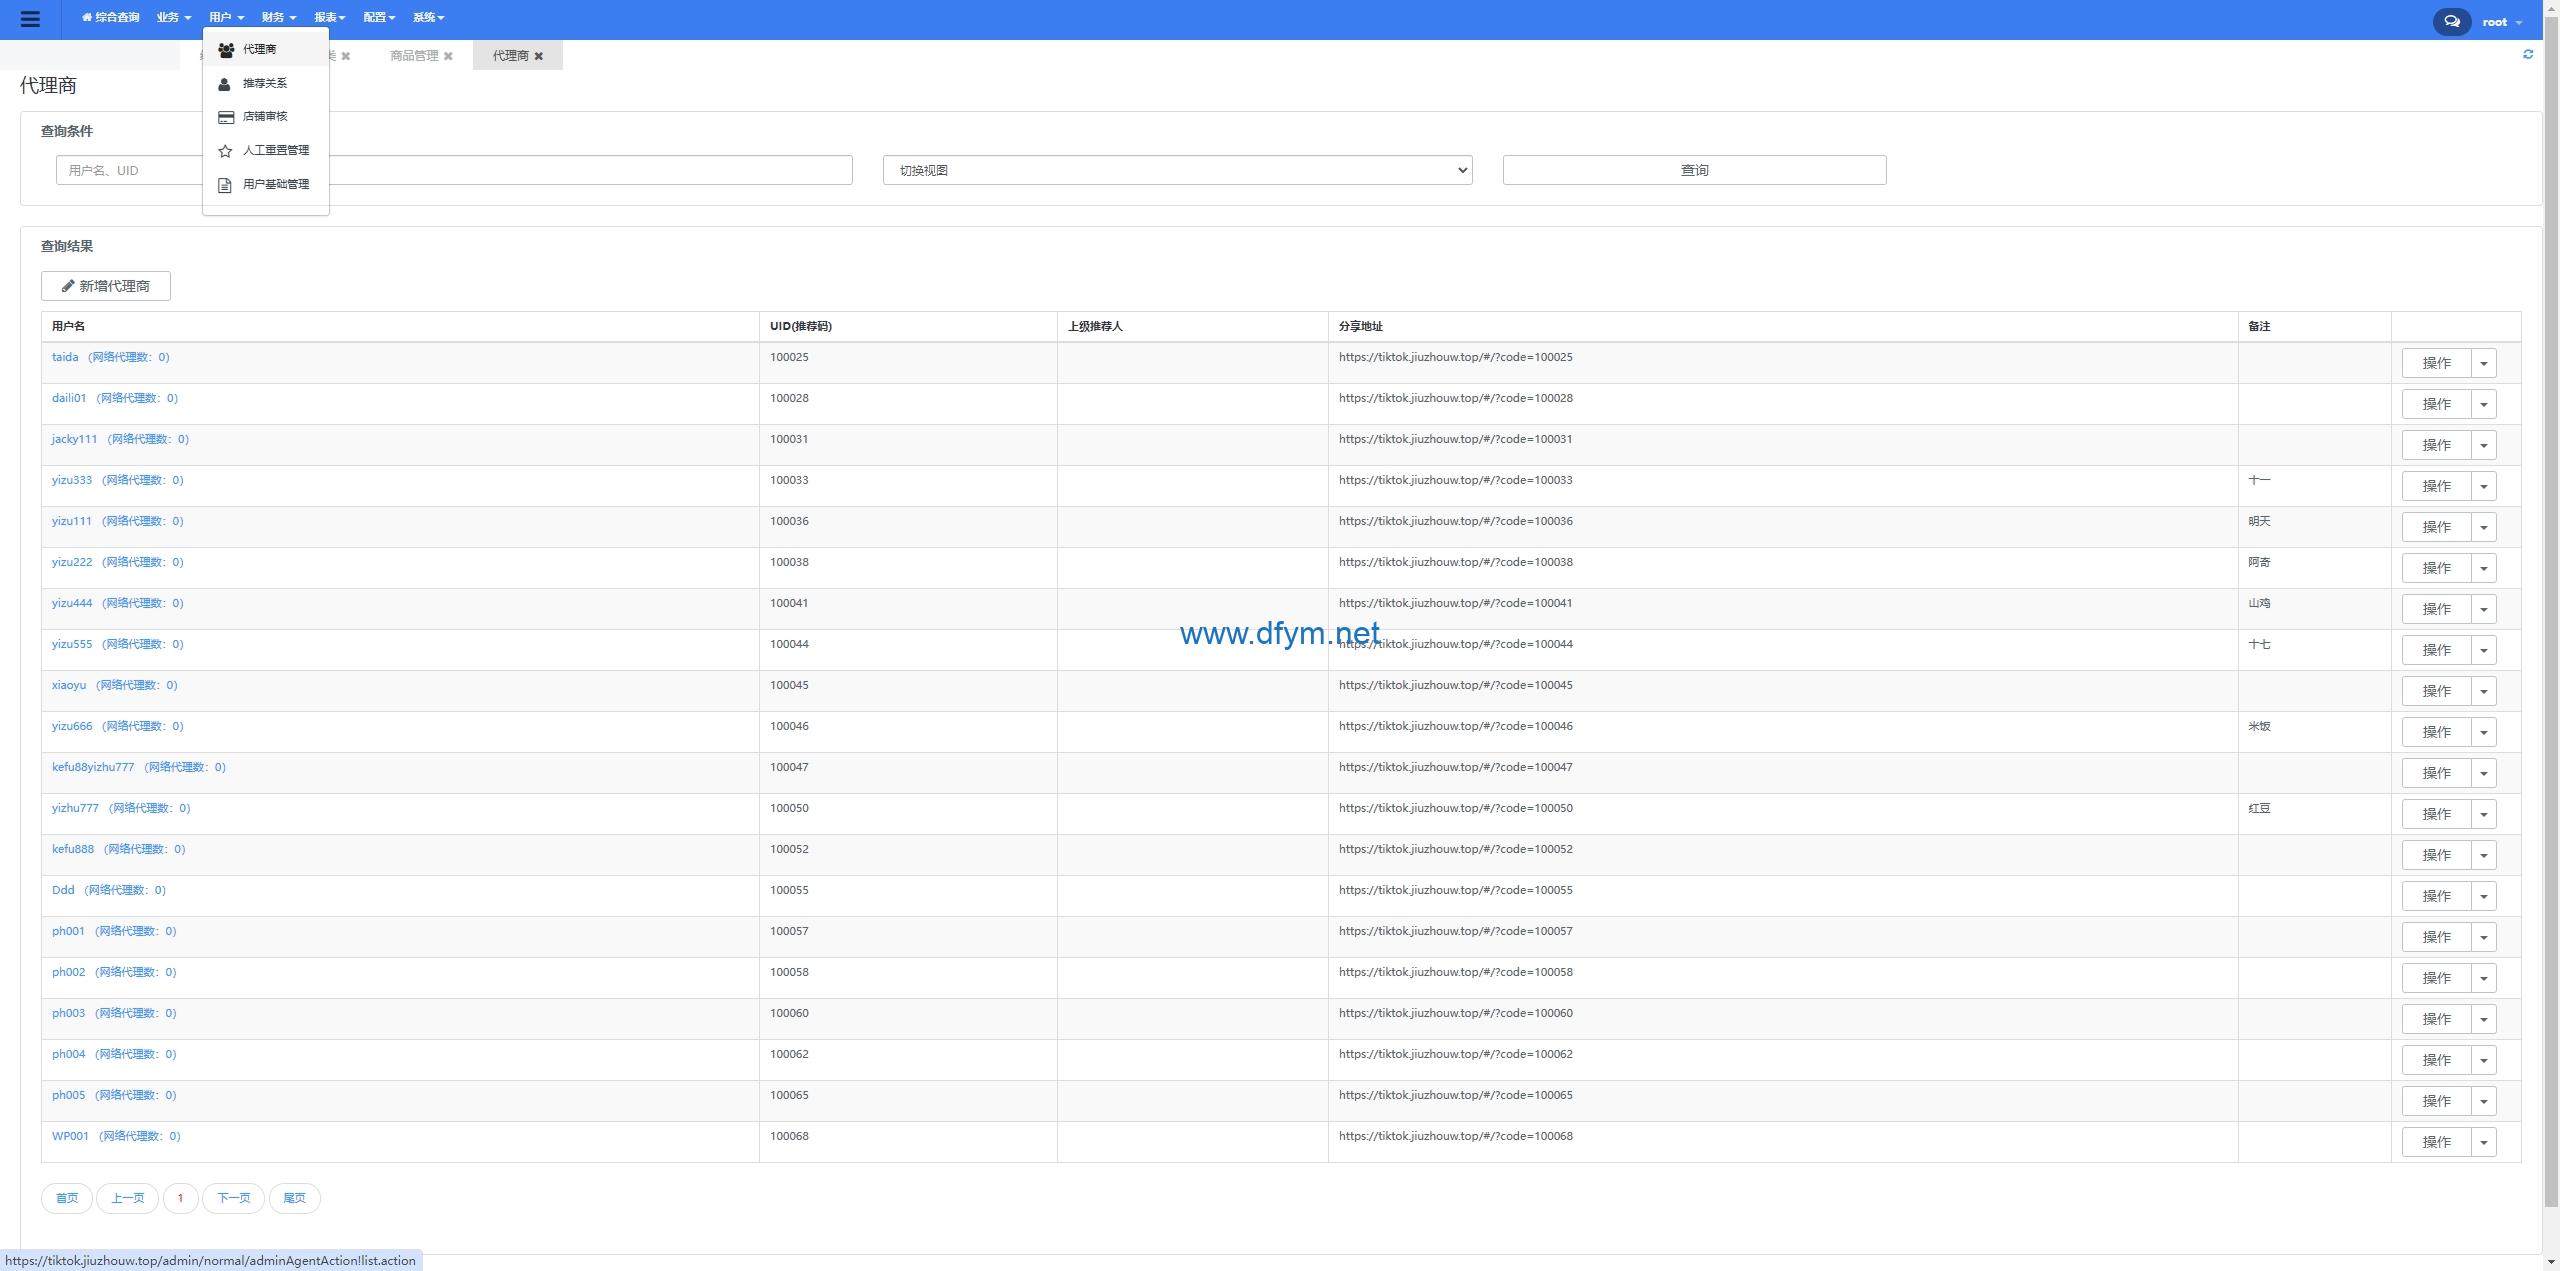Open the yizhu777 agent link
Screen dimensions: 2560x1271
point(120,808)
